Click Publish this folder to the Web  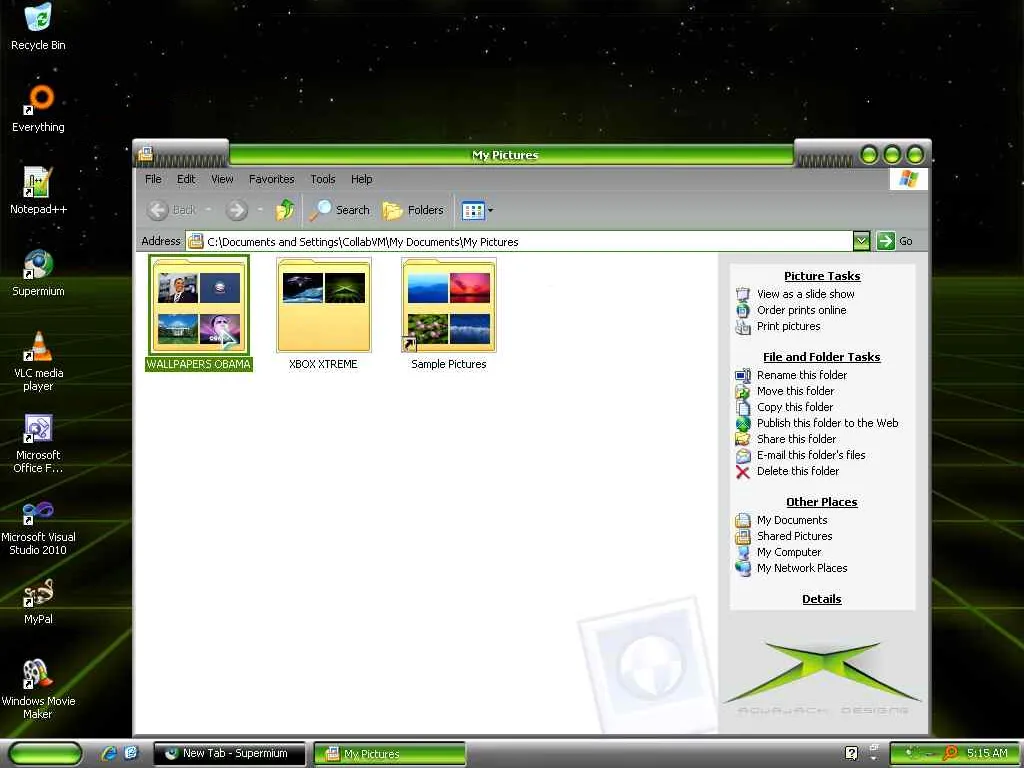(x=827, y=423)
